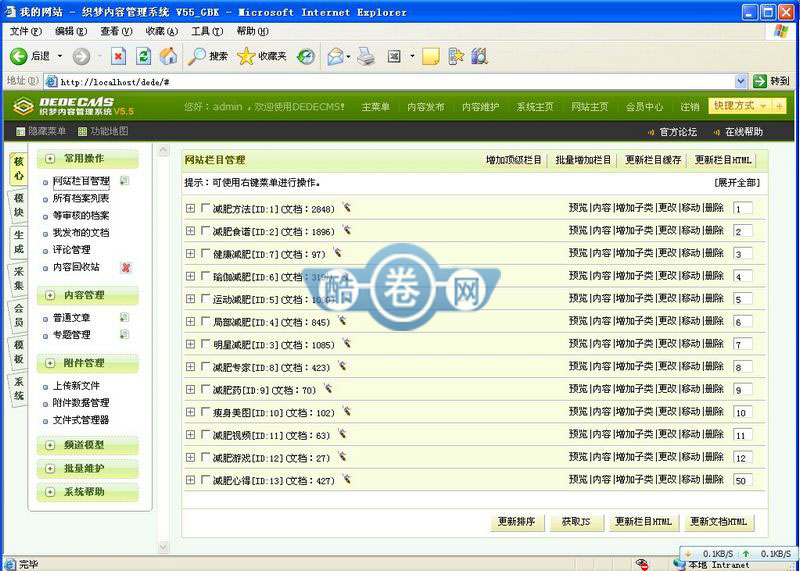Expand the 减肥游戏[ID:12] category
This screenshot has height=571, width=800.
pyautogui.click(x=190, y=457)
